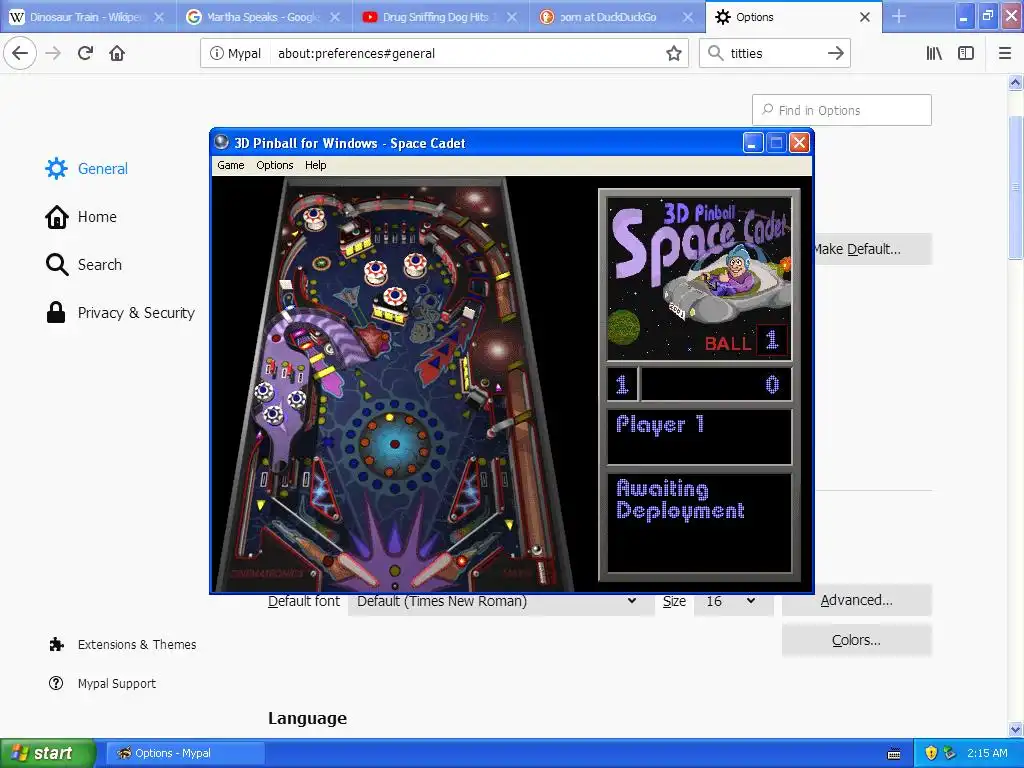Switch to the Drug Sniffing Dog YouTube tab

[x=441, y=17]
